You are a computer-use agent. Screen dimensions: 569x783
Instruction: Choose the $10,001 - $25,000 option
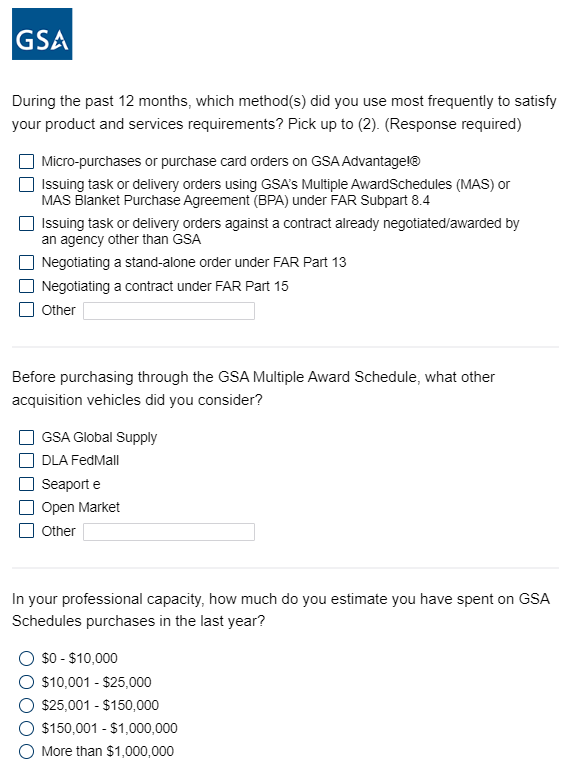26,682
